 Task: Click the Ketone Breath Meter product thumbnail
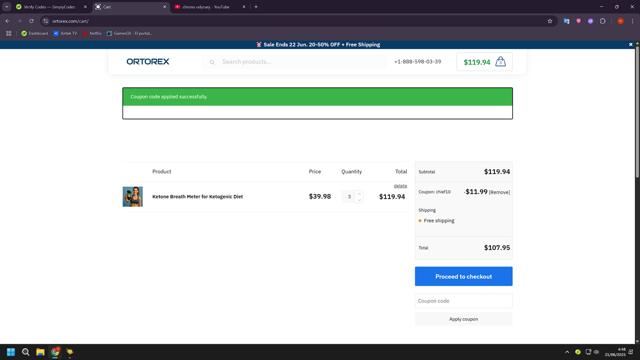pos(133,196)
